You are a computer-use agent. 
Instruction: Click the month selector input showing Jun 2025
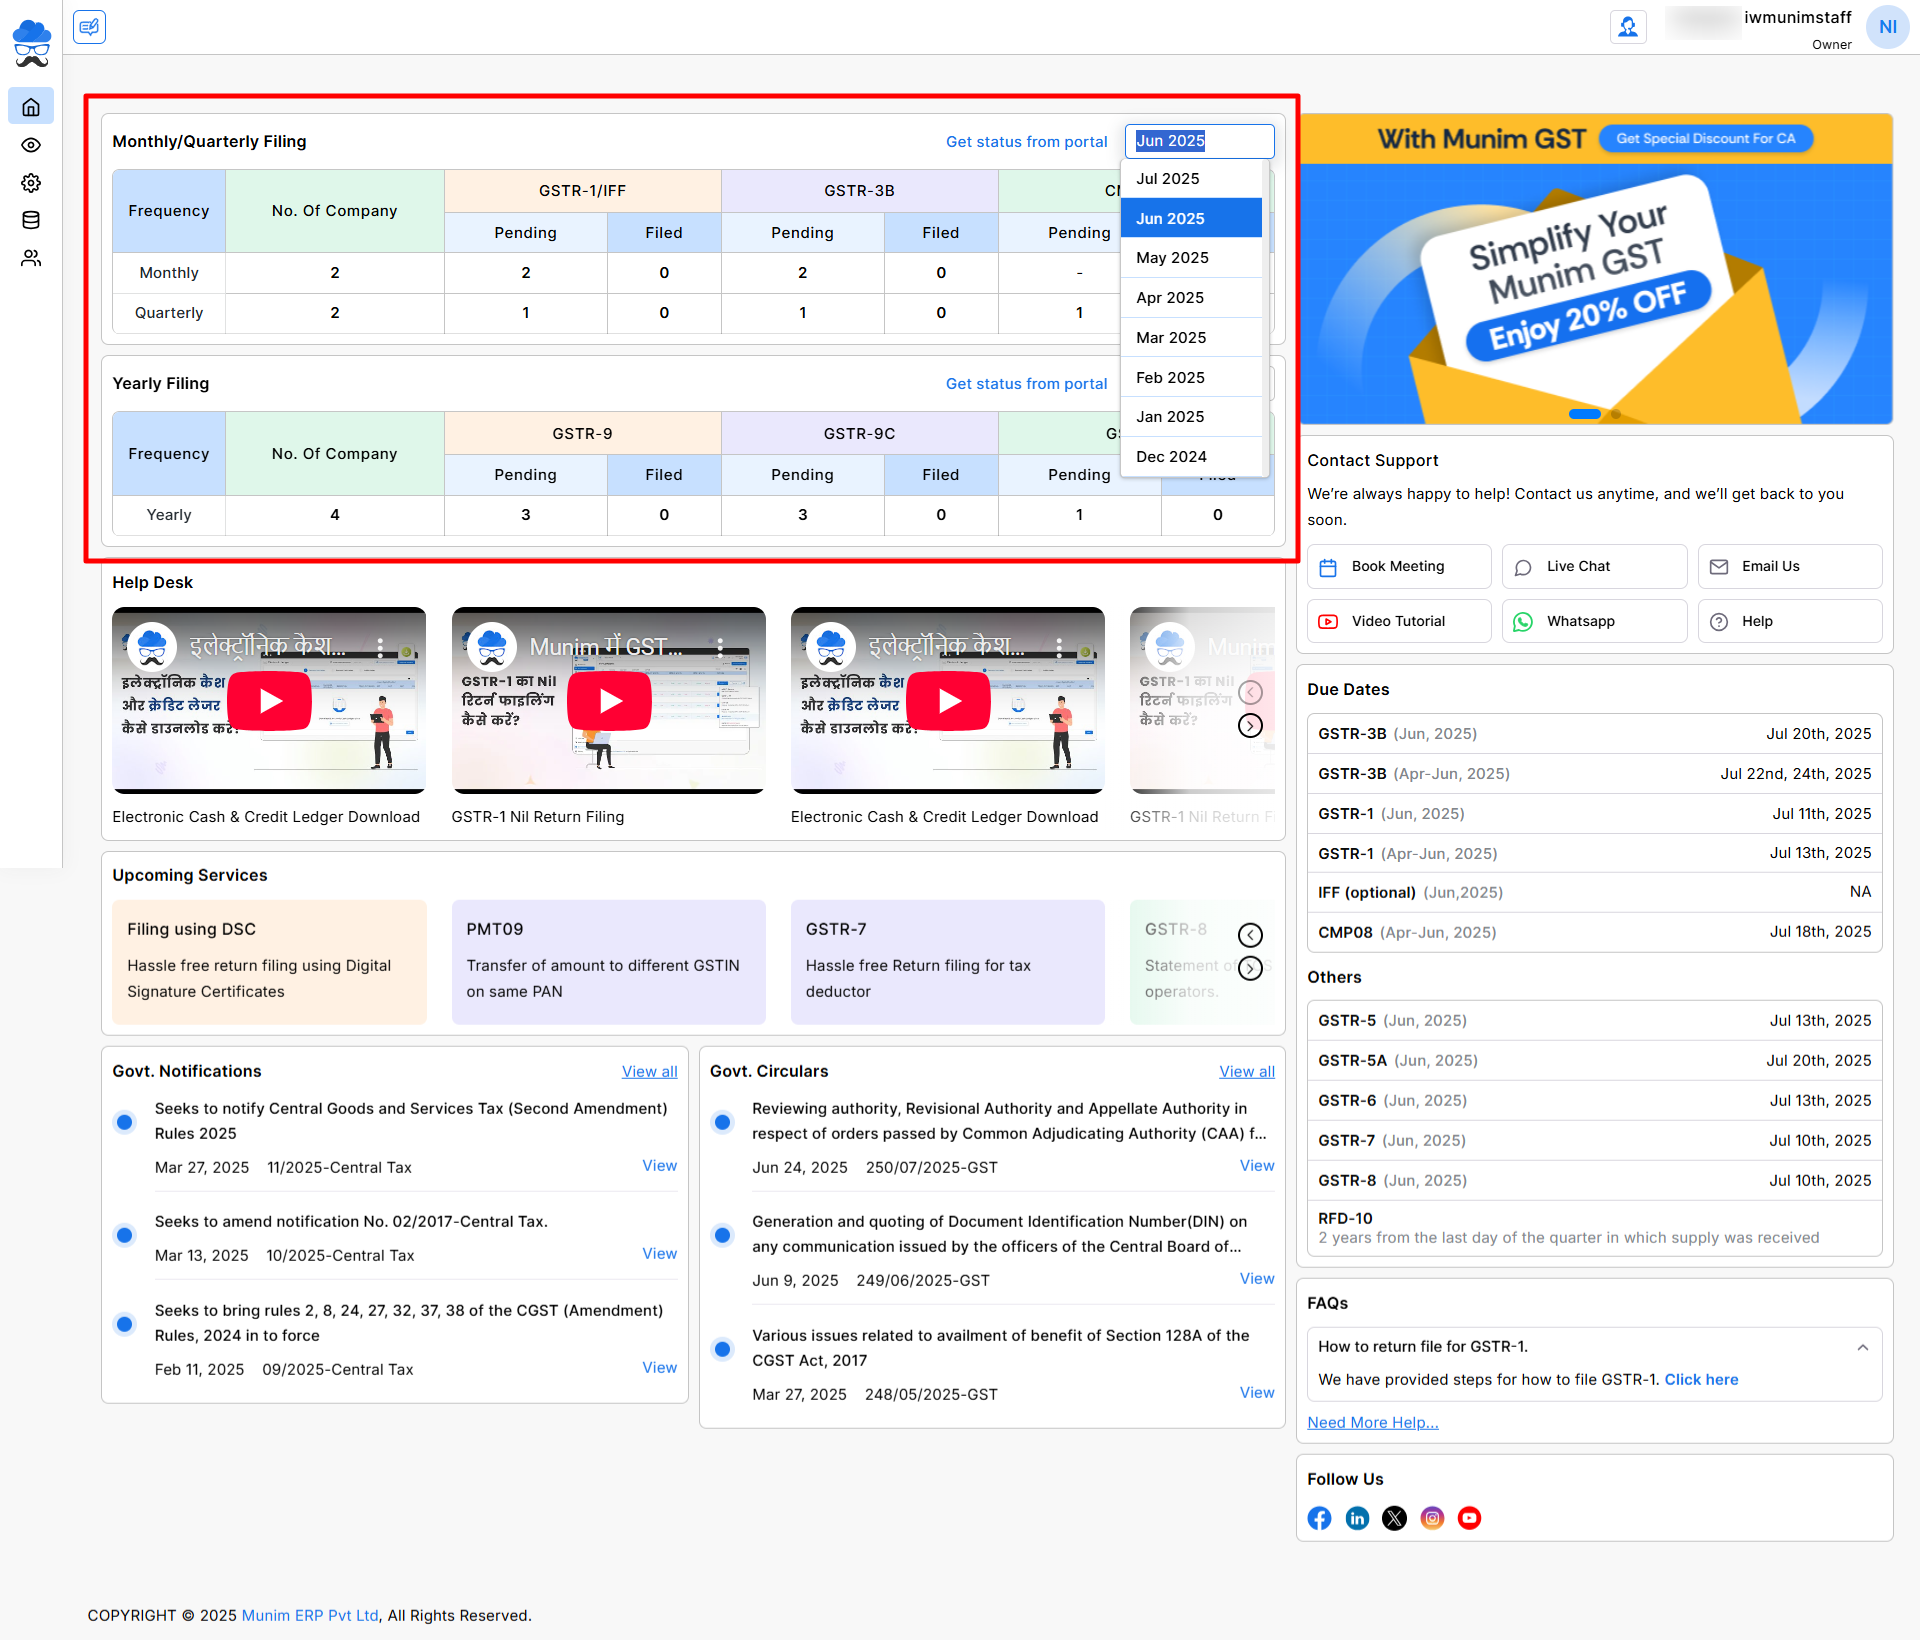(1199, 141)
